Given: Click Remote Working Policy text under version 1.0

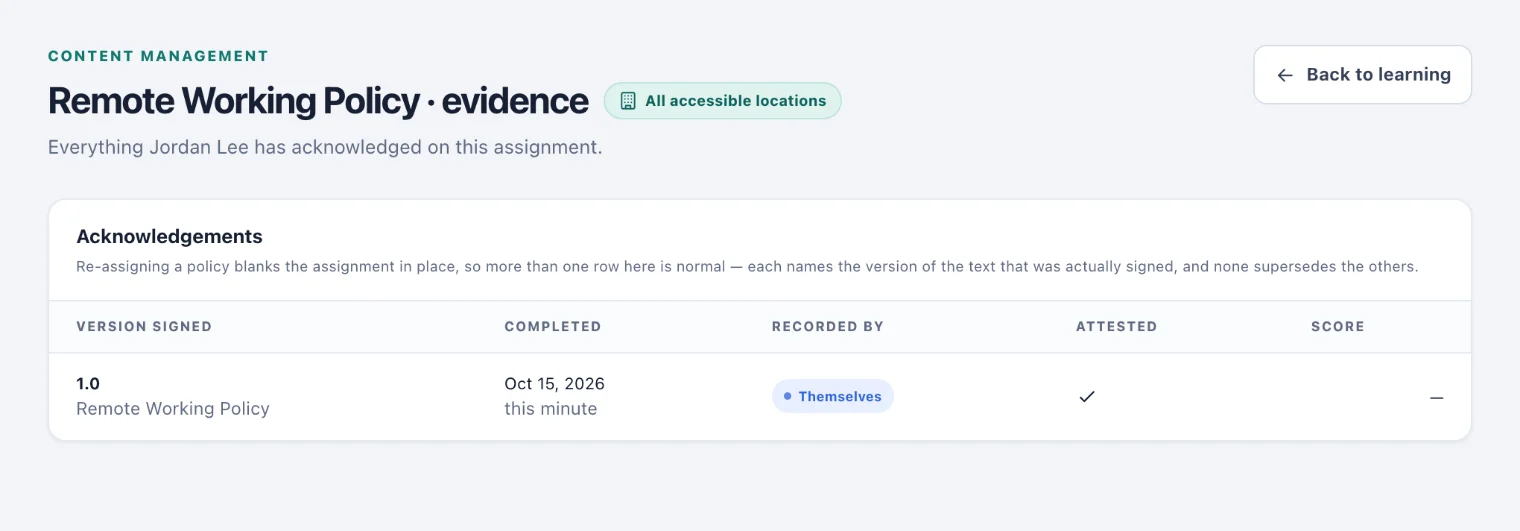Looking at the screenshot, I should 173,409.
